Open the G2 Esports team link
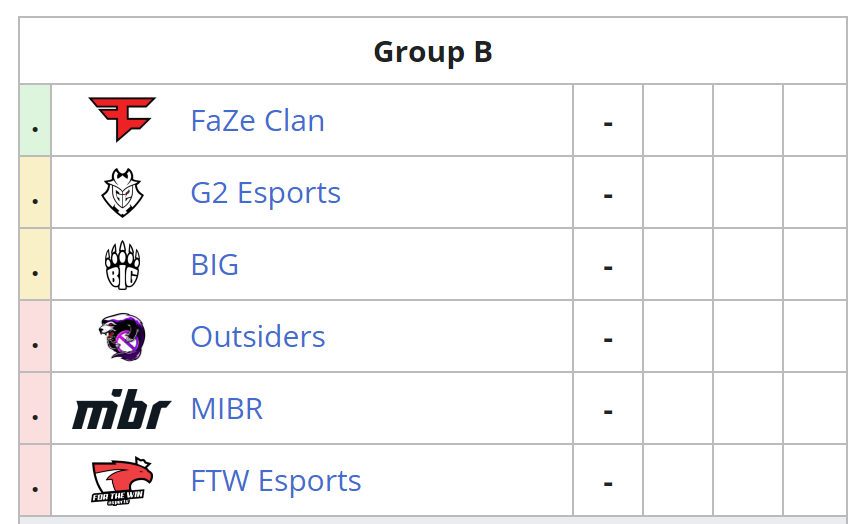This screenshot has width=864, height=524. click(x=266, y=193)
